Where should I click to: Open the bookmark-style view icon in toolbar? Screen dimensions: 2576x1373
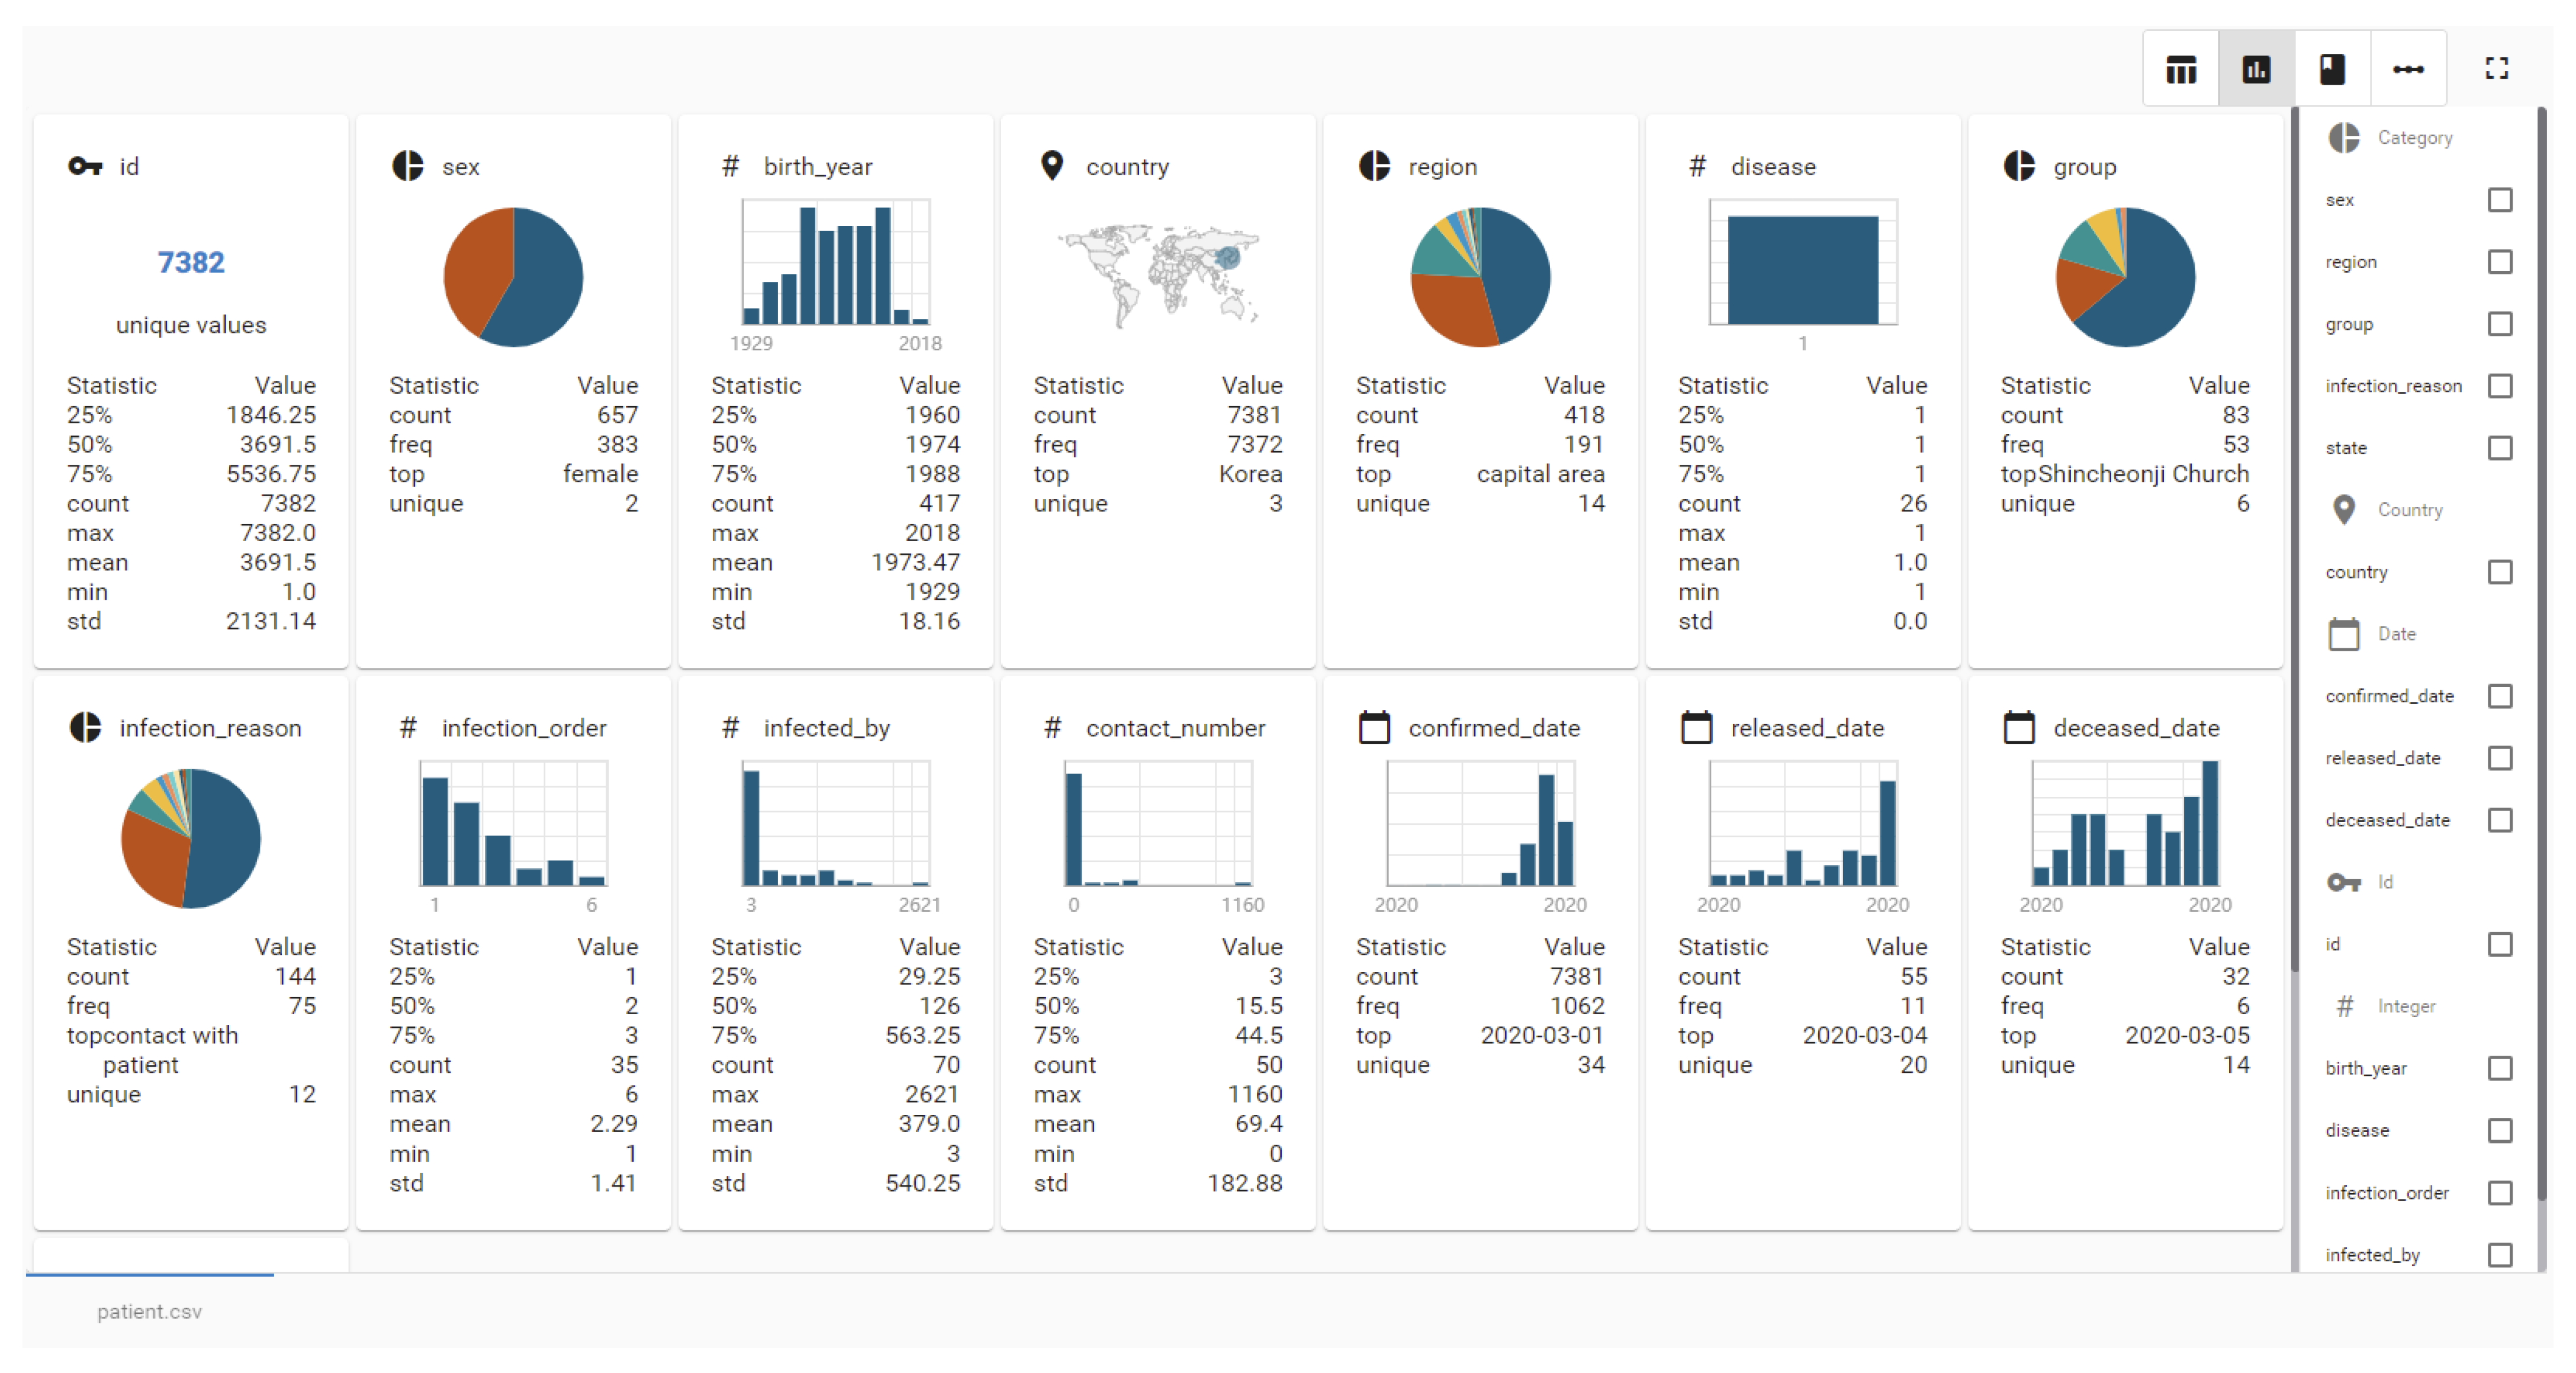[2332, 69]
